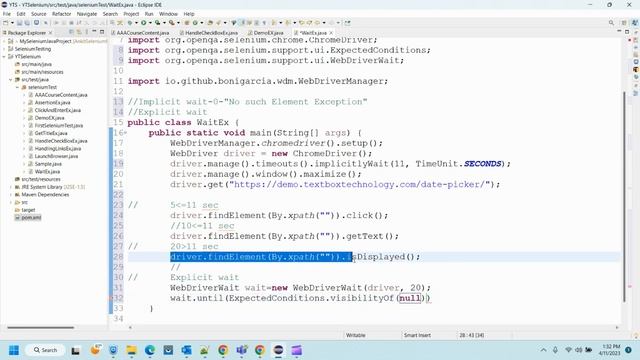Minimize the Package Explorer view

(94, 32)
